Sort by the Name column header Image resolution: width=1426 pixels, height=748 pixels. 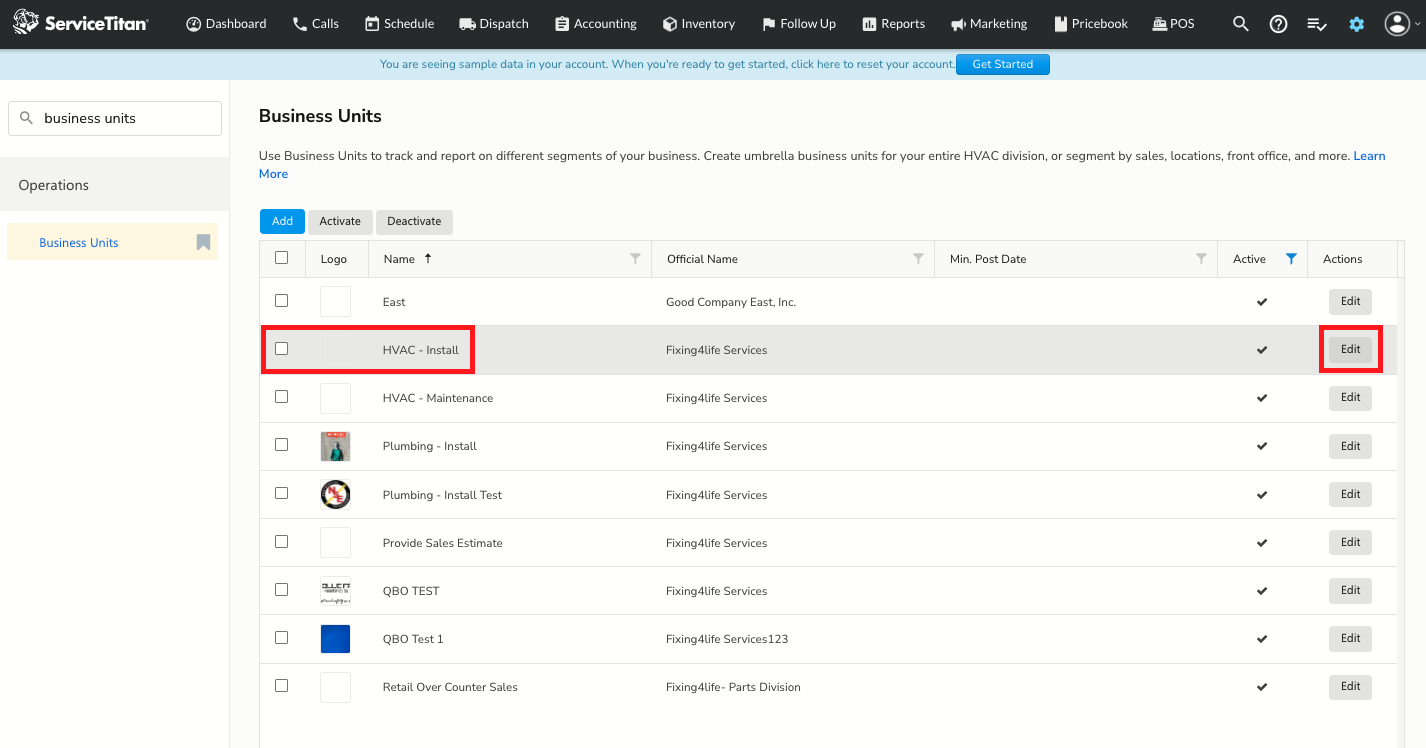tap(399, 259)
